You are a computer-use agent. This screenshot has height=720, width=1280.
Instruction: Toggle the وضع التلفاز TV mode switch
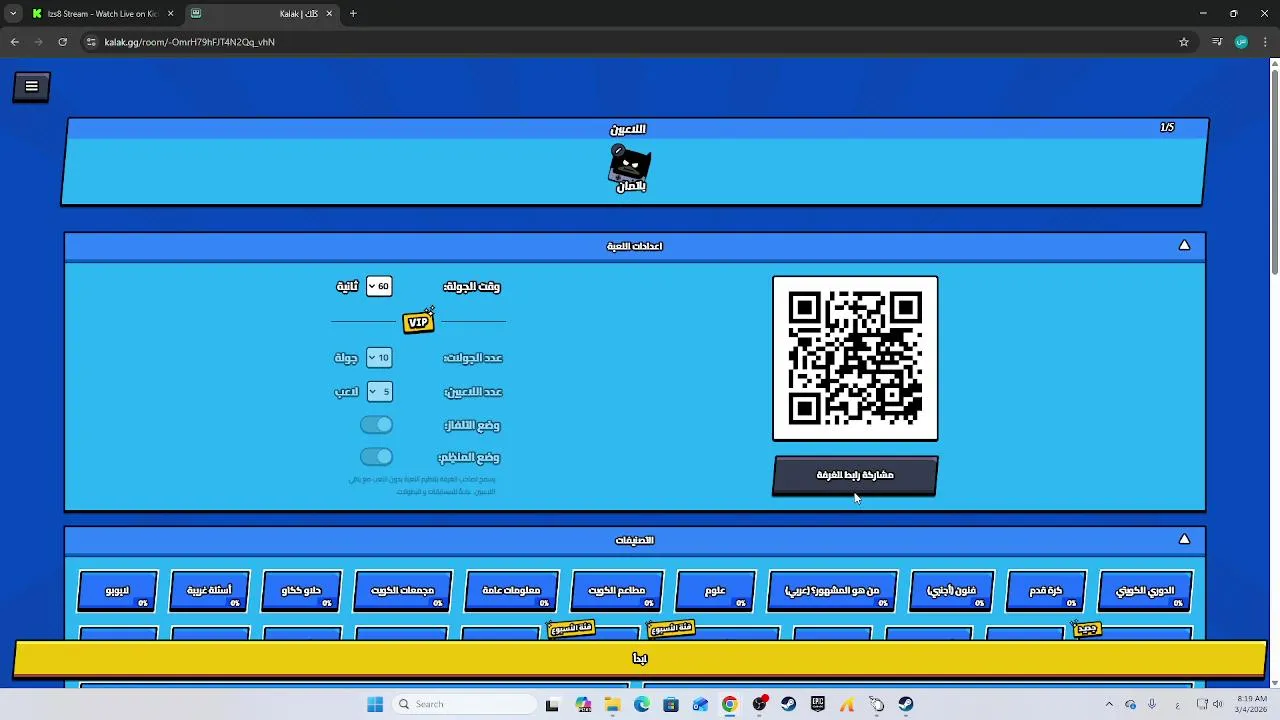[x=377, y=425]
